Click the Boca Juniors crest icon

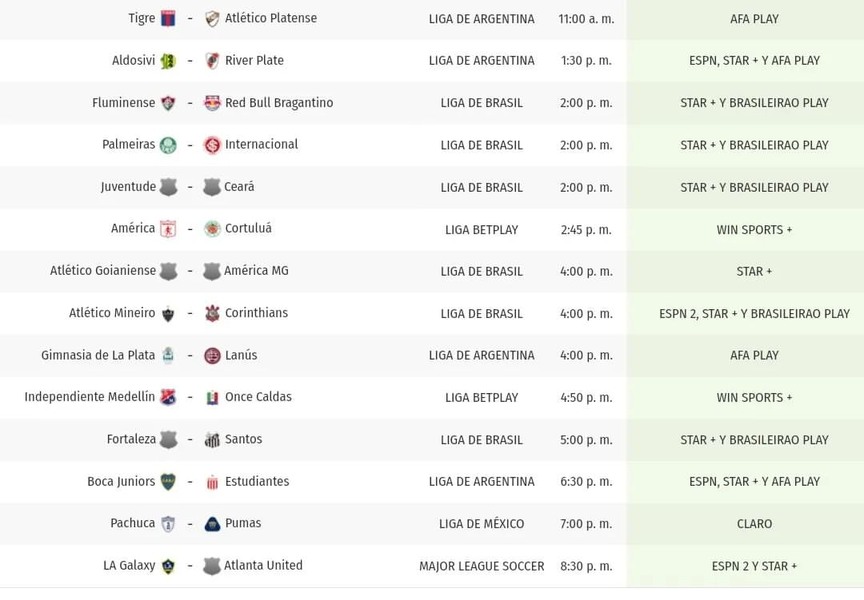tap(168, 482)
